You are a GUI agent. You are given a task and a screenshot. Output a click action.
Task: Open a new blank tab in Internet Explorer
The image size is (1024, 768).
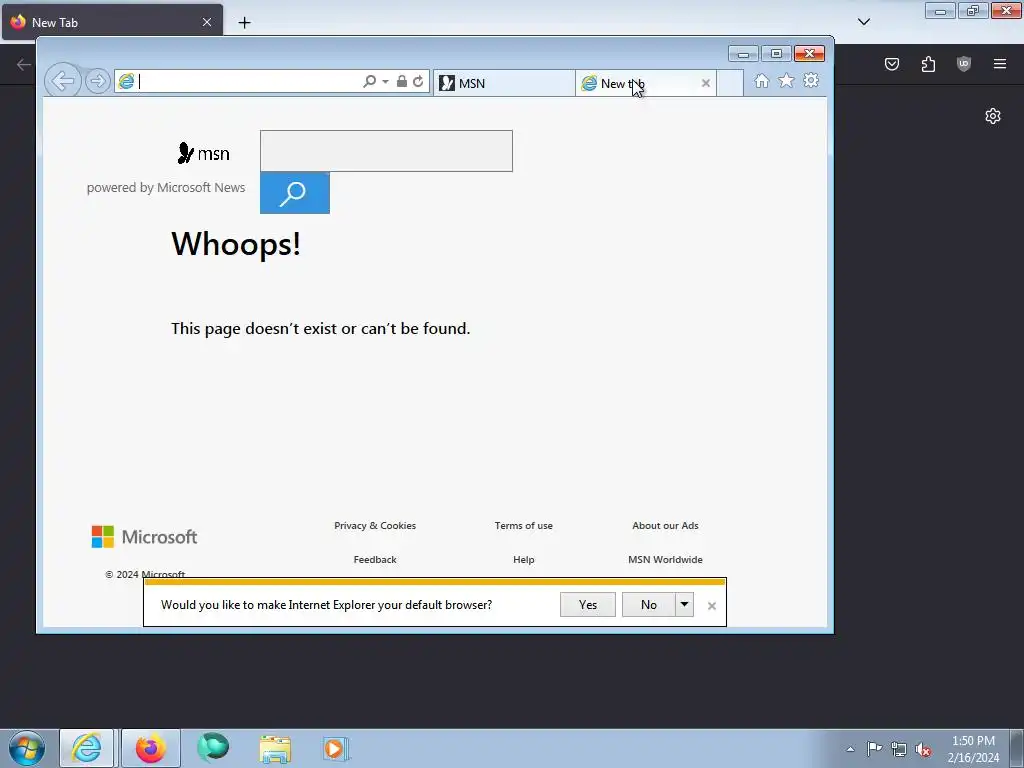(x=730, y=83)
